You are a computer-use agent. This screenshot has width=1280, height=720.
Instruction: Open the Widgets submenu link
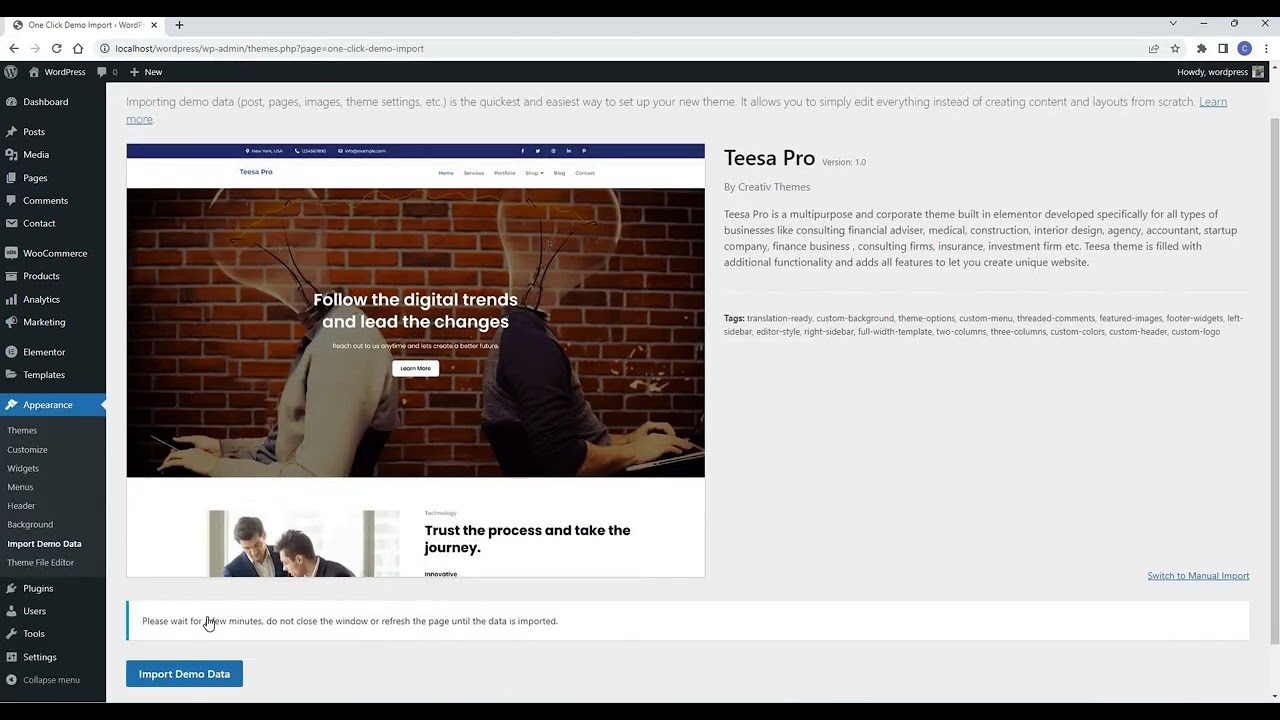(23, 468)
